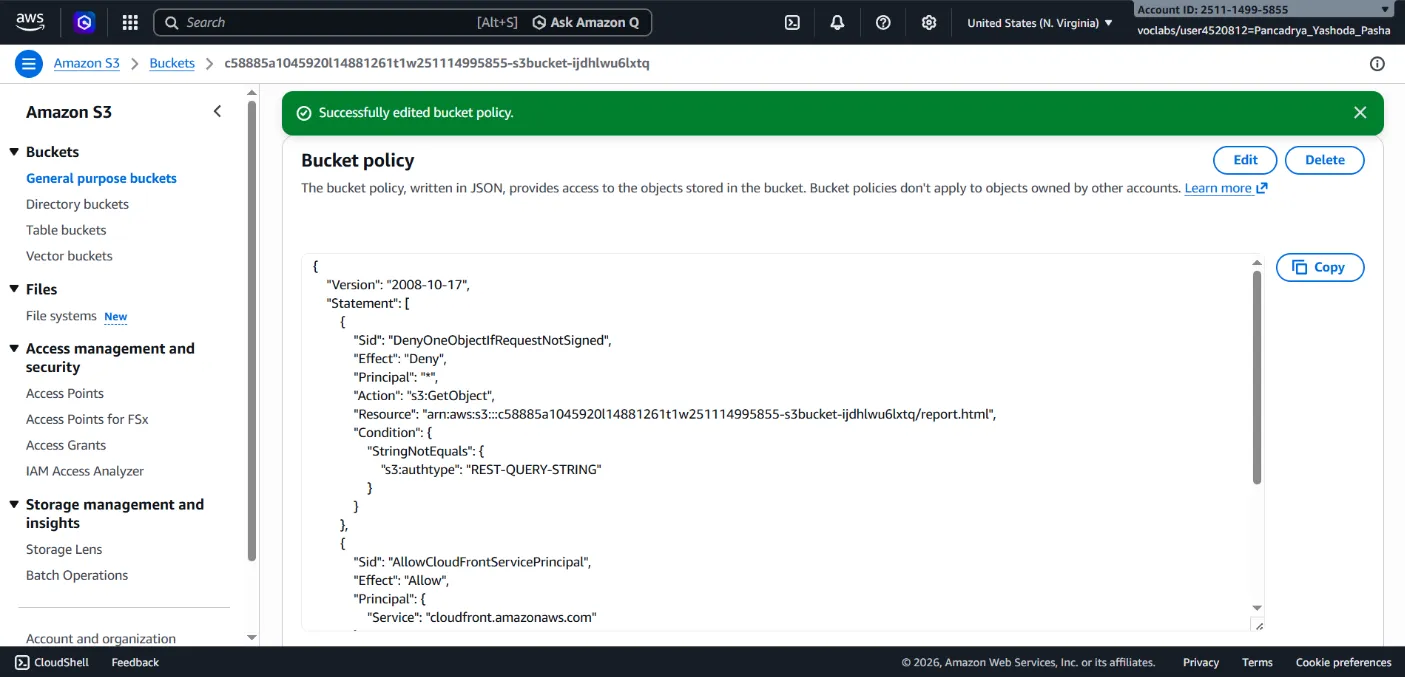Click the policy scroll down arrow

point(1257,607)
